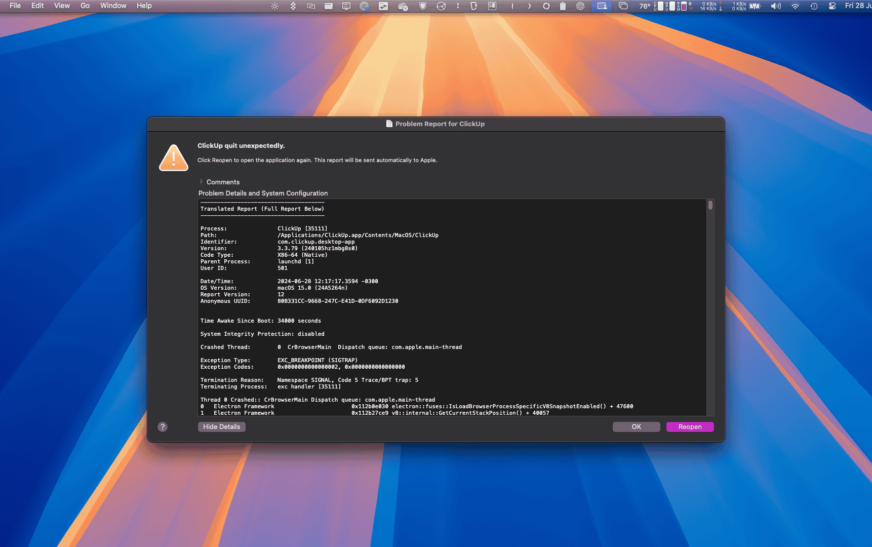This screenshot has height=547, width=872.
Task: Click the Reopen button
Action: (x=690, y=427)
